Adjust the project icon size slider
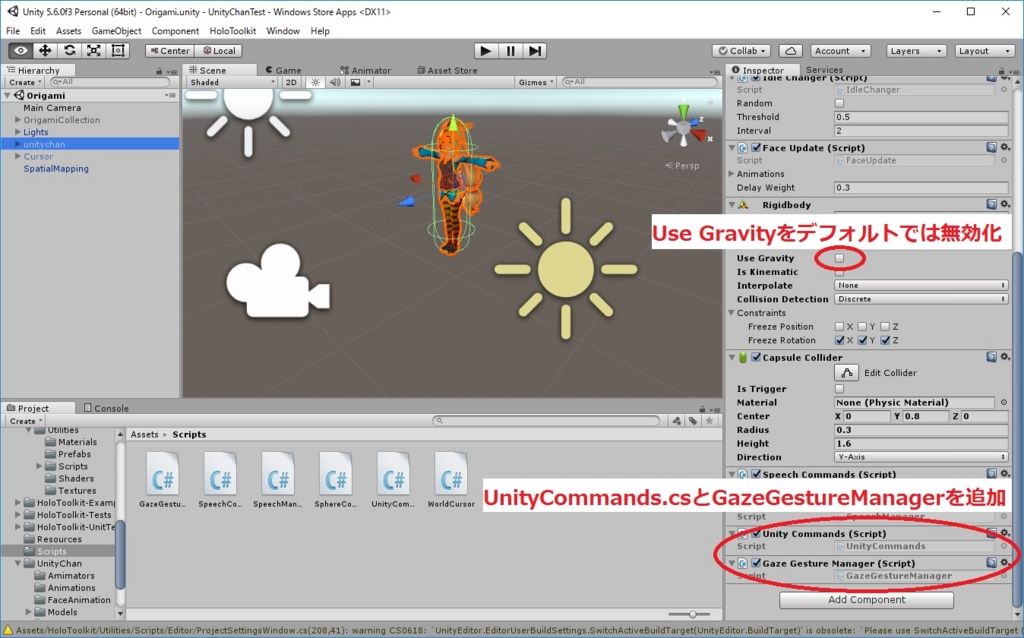 click(691, 614)
